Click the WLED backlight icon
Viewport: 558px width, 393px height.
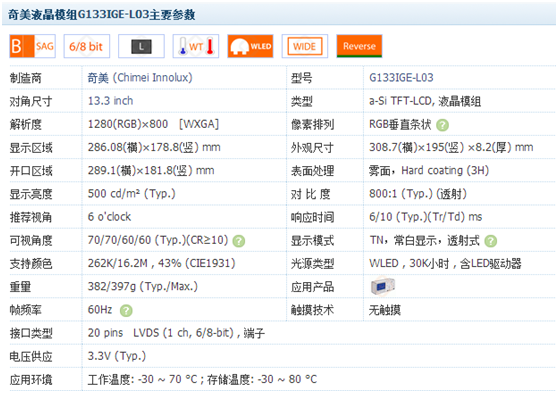251,46
